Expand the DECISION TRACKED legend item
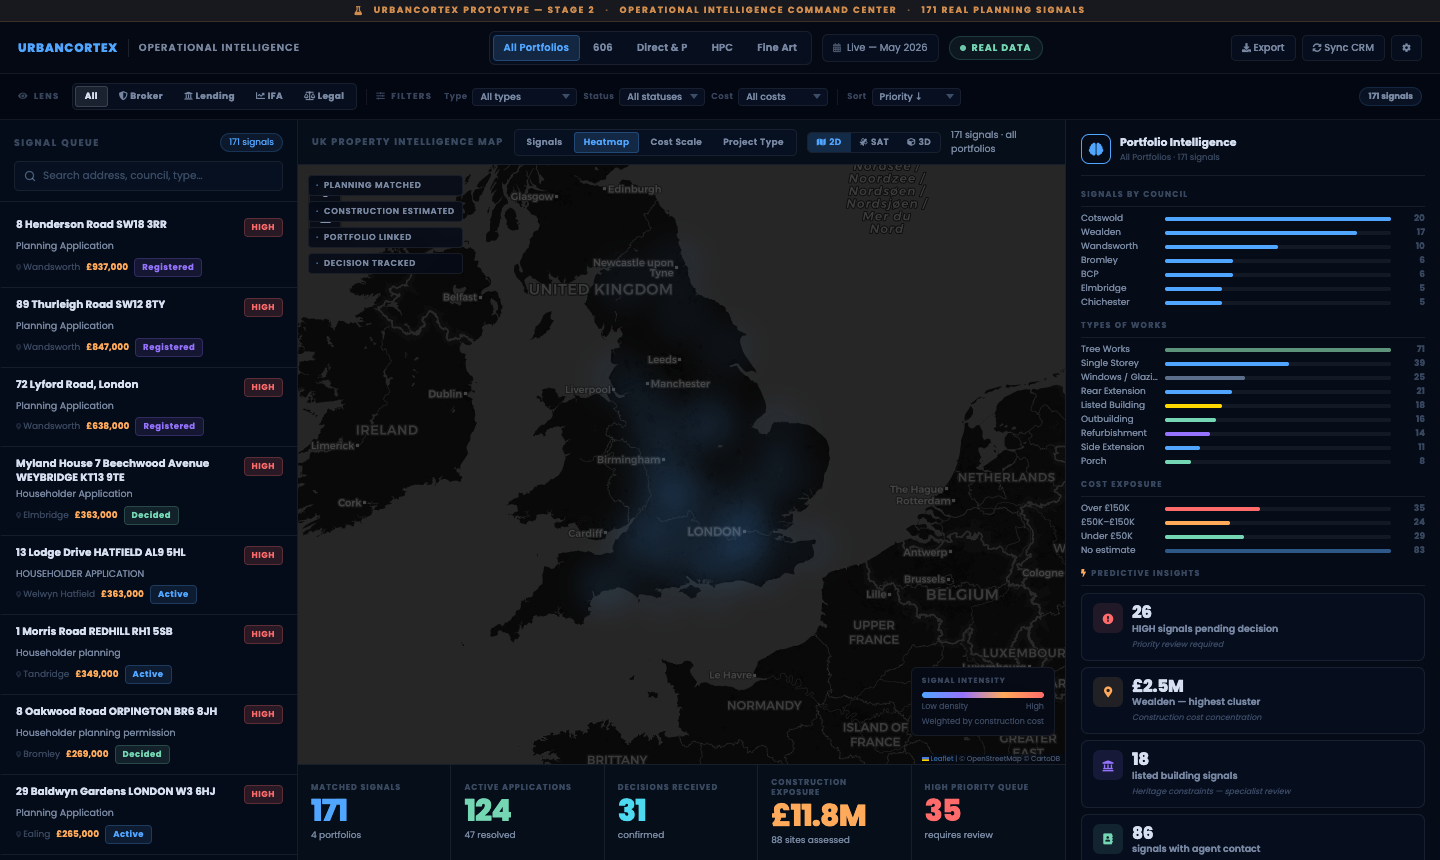Screen dimensions: 1440x860 [386, 264]
